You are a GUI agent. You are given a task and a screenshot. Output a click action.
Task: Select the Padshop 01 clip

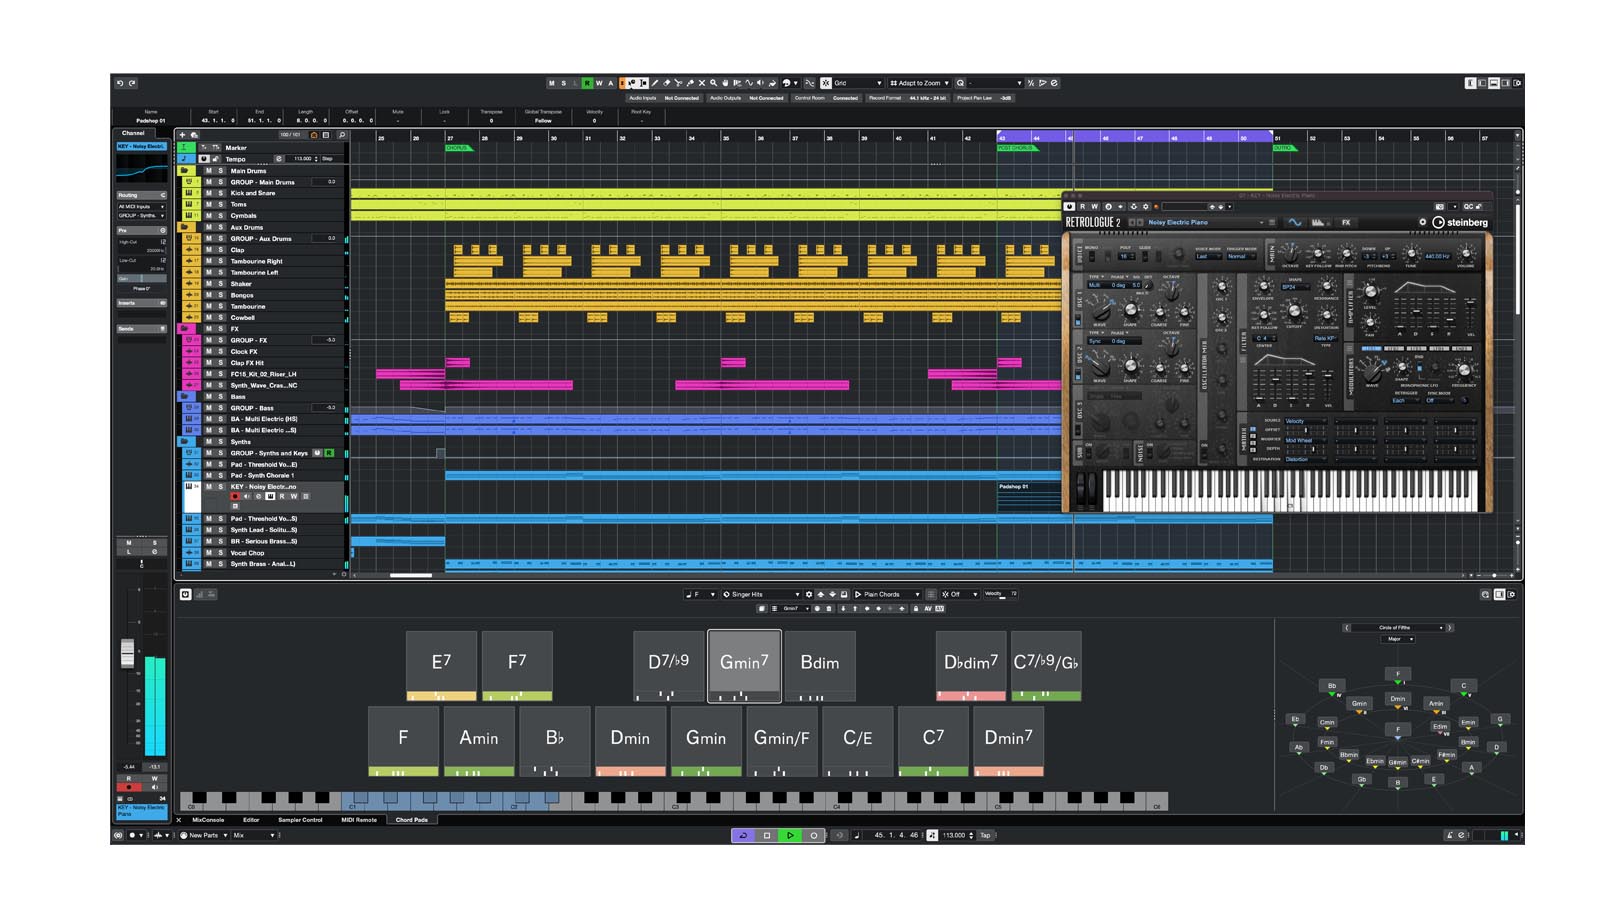pyautogui.click(x=1028, y=496)
